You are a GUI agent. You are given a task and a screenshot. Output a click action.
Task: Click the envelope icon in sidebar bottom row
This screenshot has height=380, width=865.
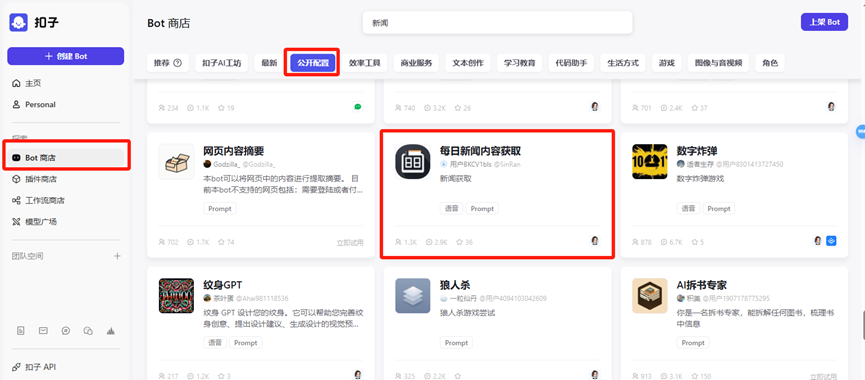43,331
